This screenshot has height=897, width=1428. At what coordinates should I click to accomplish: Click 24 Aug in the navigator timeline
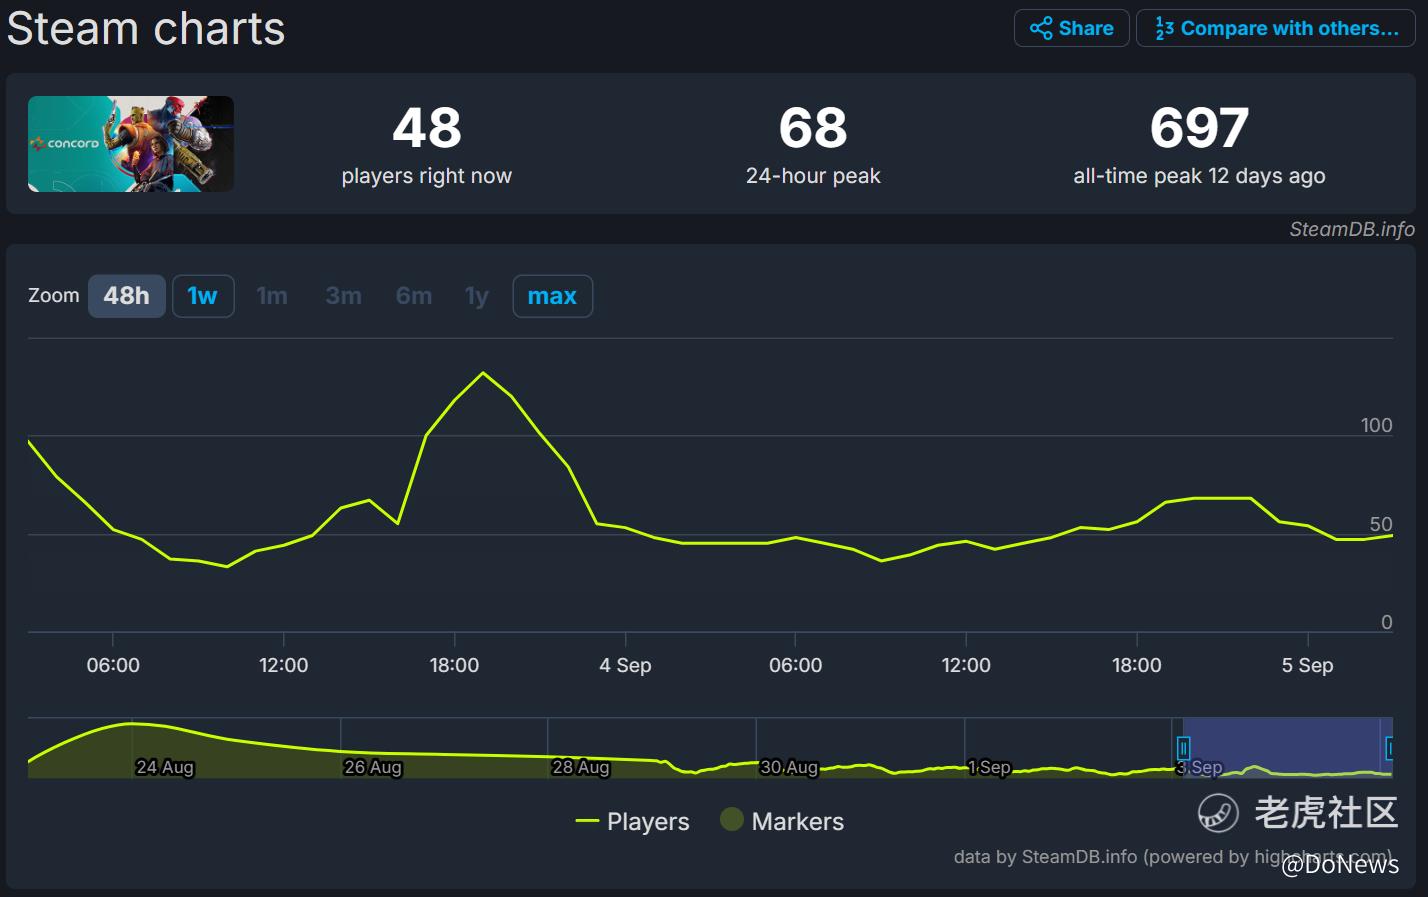pos(165,767)
